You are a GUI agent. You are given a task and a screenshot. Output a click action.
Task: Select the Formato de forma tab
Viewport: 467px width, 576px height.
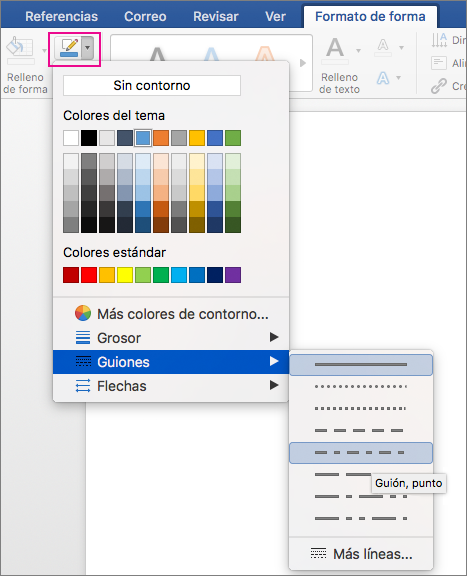coord(370,17)
